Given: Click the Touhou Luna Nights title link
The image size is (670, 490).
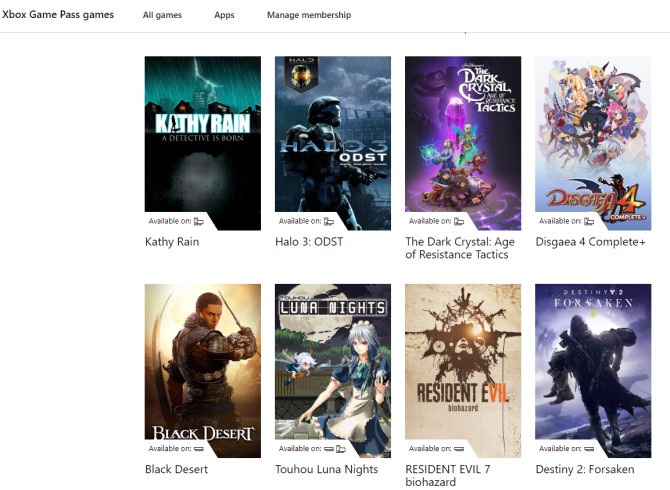Looking at the screenshot, I should tap(326, 469).
